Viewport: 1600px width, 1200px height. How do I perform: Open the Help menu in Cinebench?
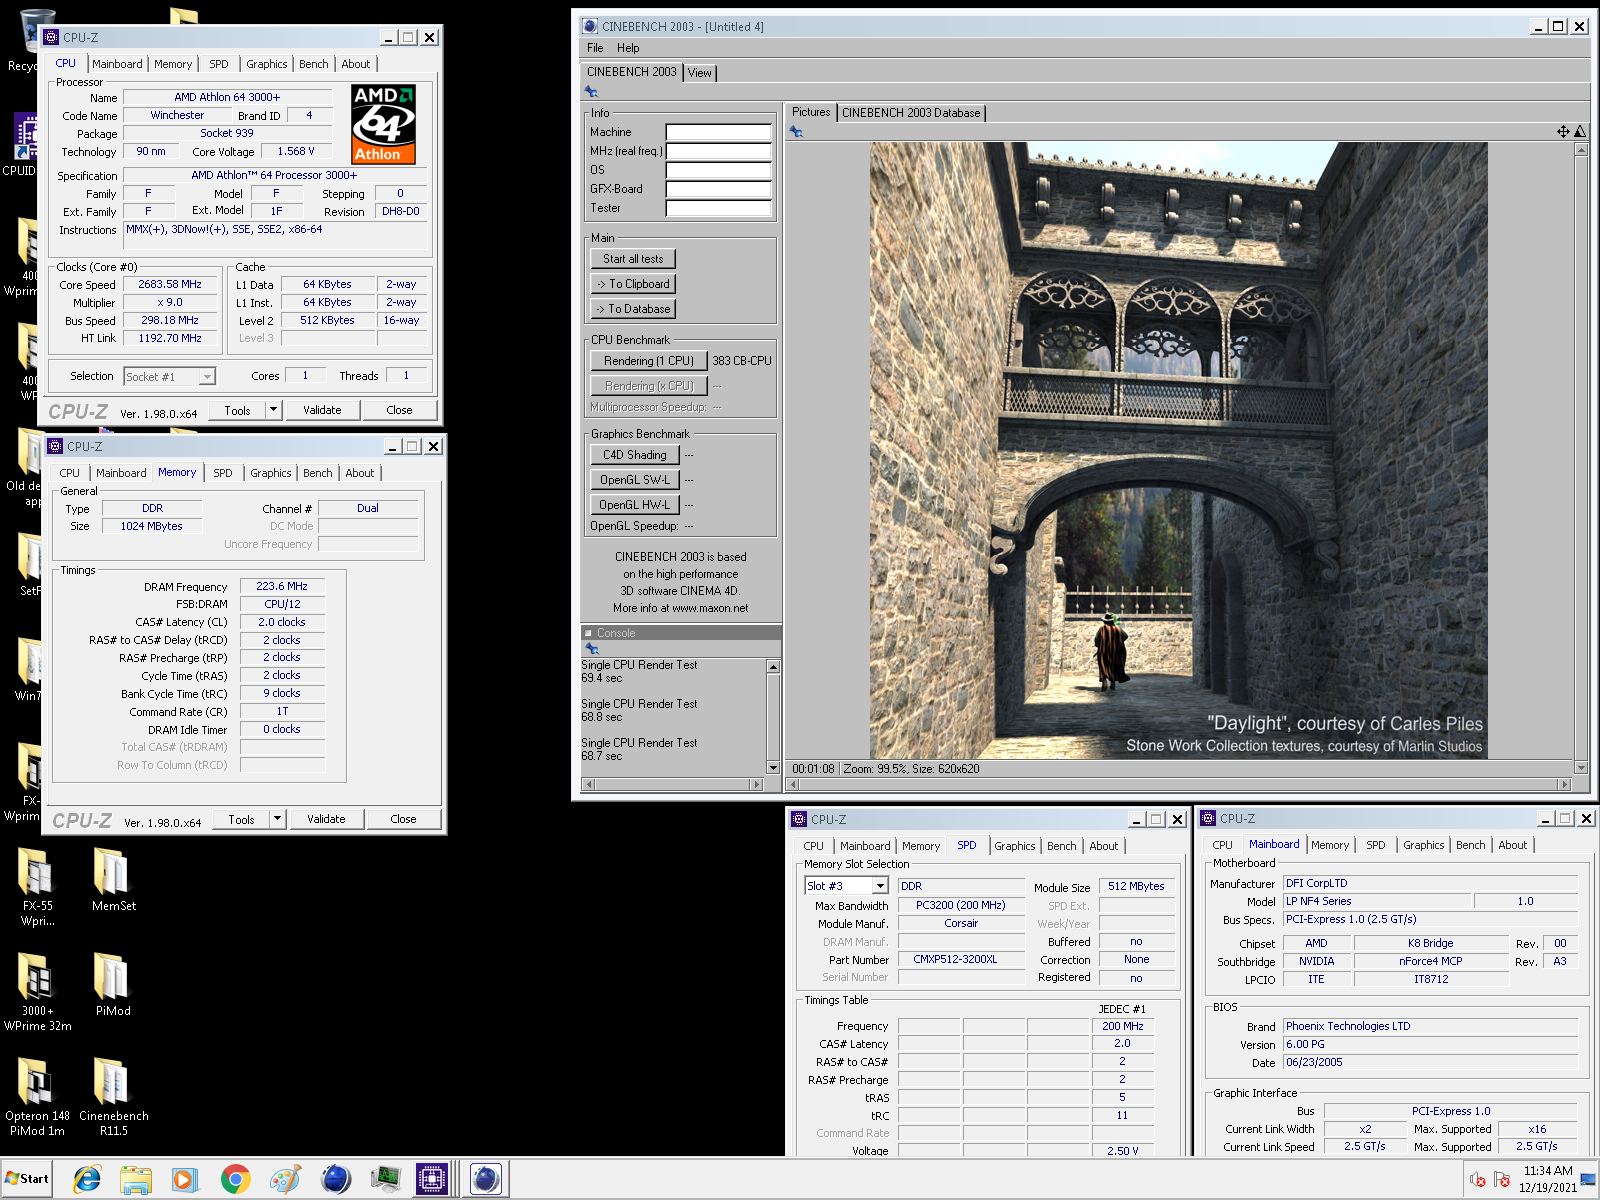click(628, 48)
